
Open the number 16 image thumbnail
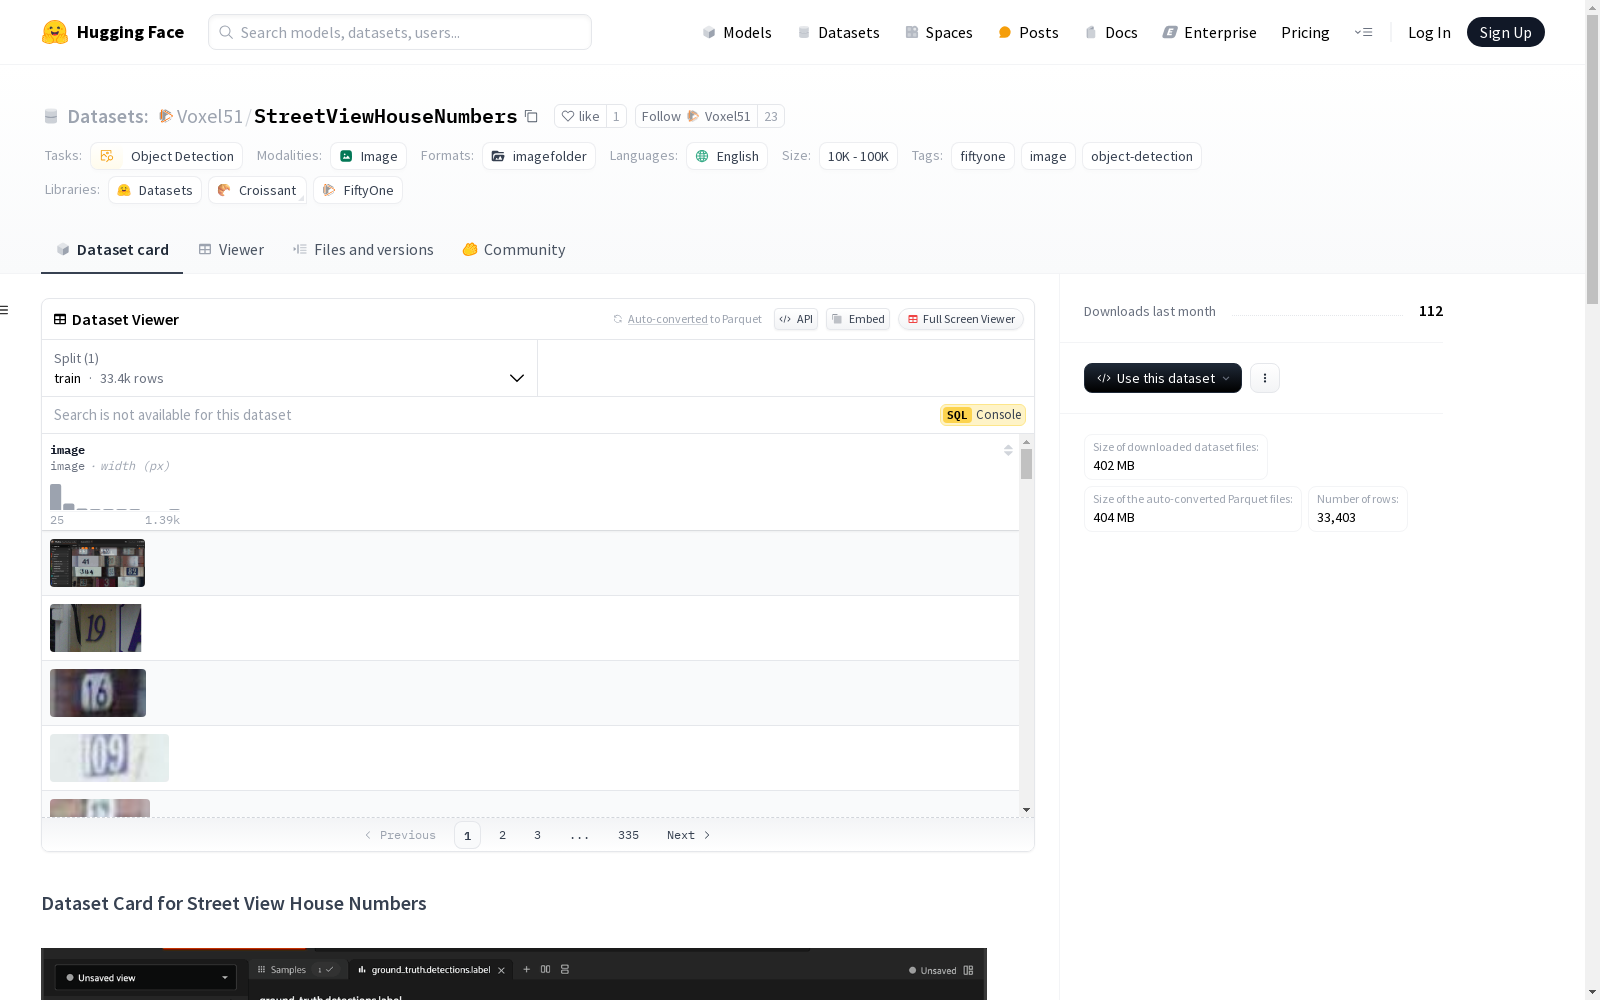click(98, 693)
